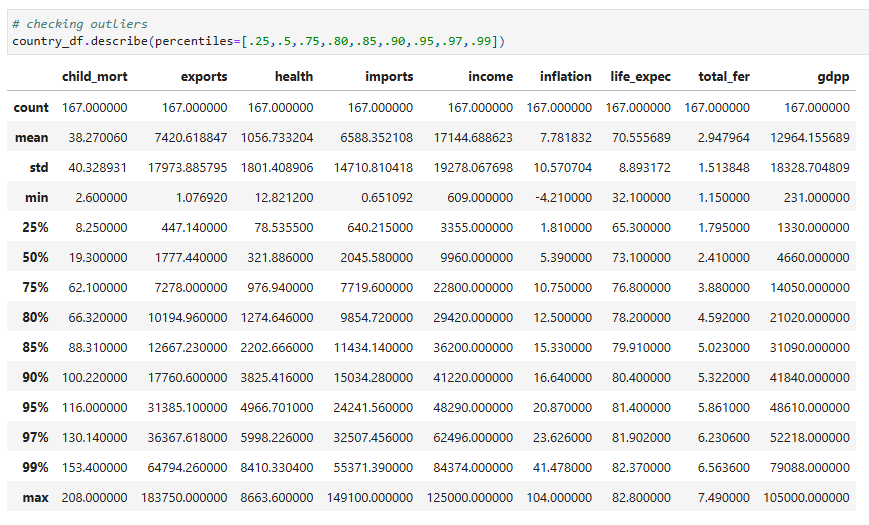Click 90% inflation value 16.640000
This screenshot has height=525, width=869.
(x=563, y=378)
